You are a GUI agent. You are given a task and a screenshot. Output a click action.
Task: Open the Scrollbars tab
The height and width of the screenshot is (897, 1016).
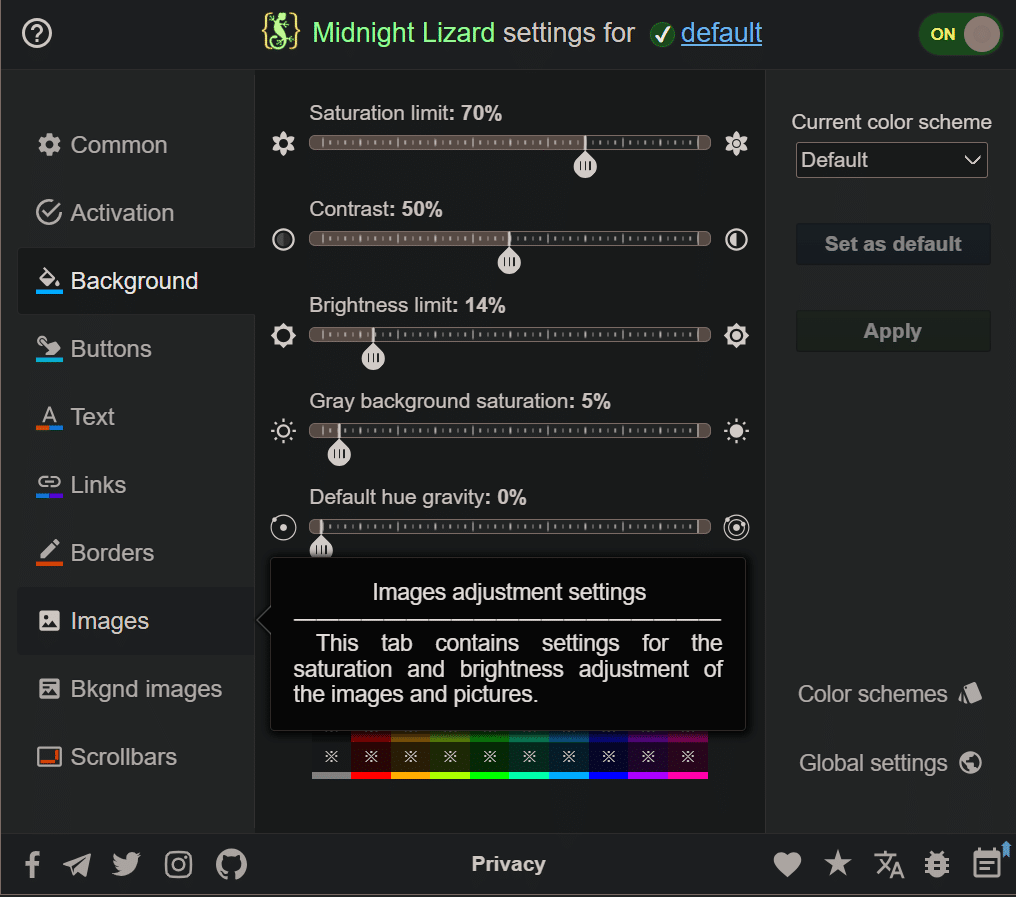point(123,757)
